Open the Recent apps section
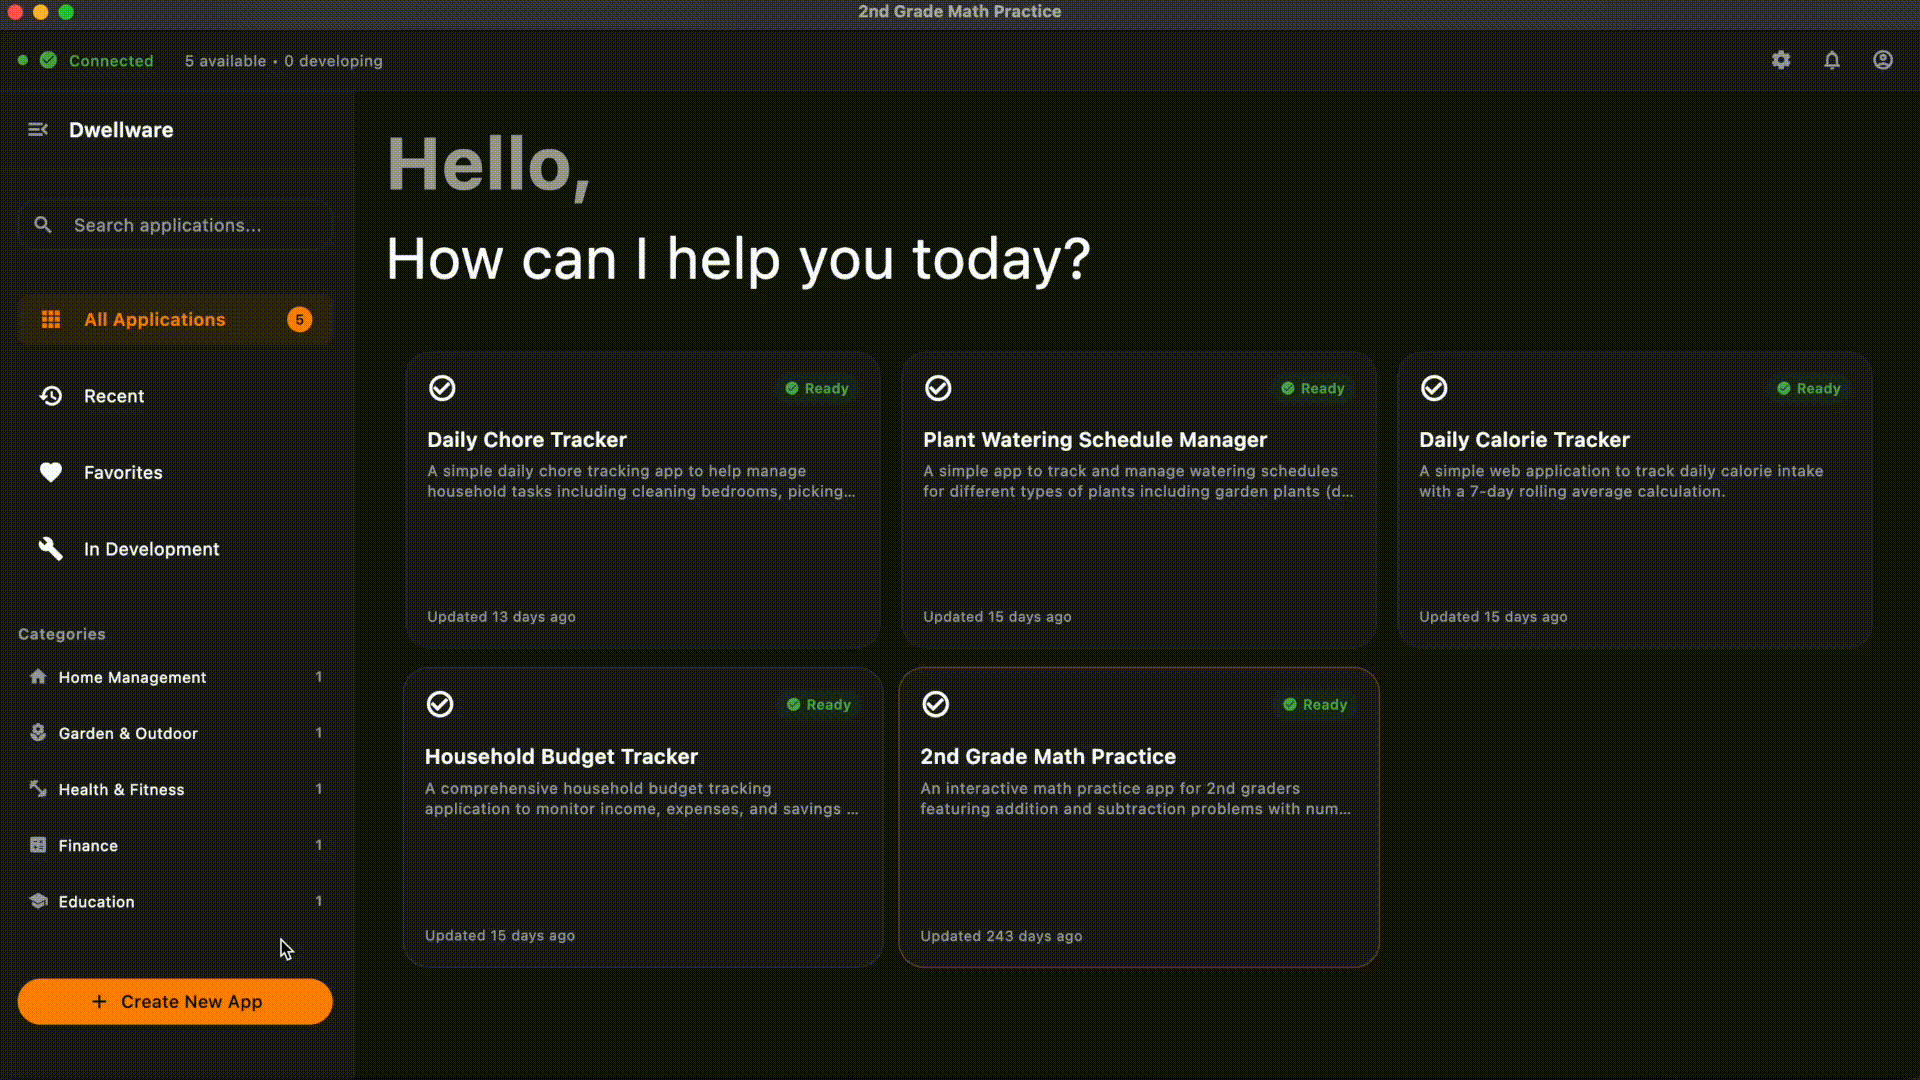This screenshot has height=1080, width=1920. tap(114, 396)
